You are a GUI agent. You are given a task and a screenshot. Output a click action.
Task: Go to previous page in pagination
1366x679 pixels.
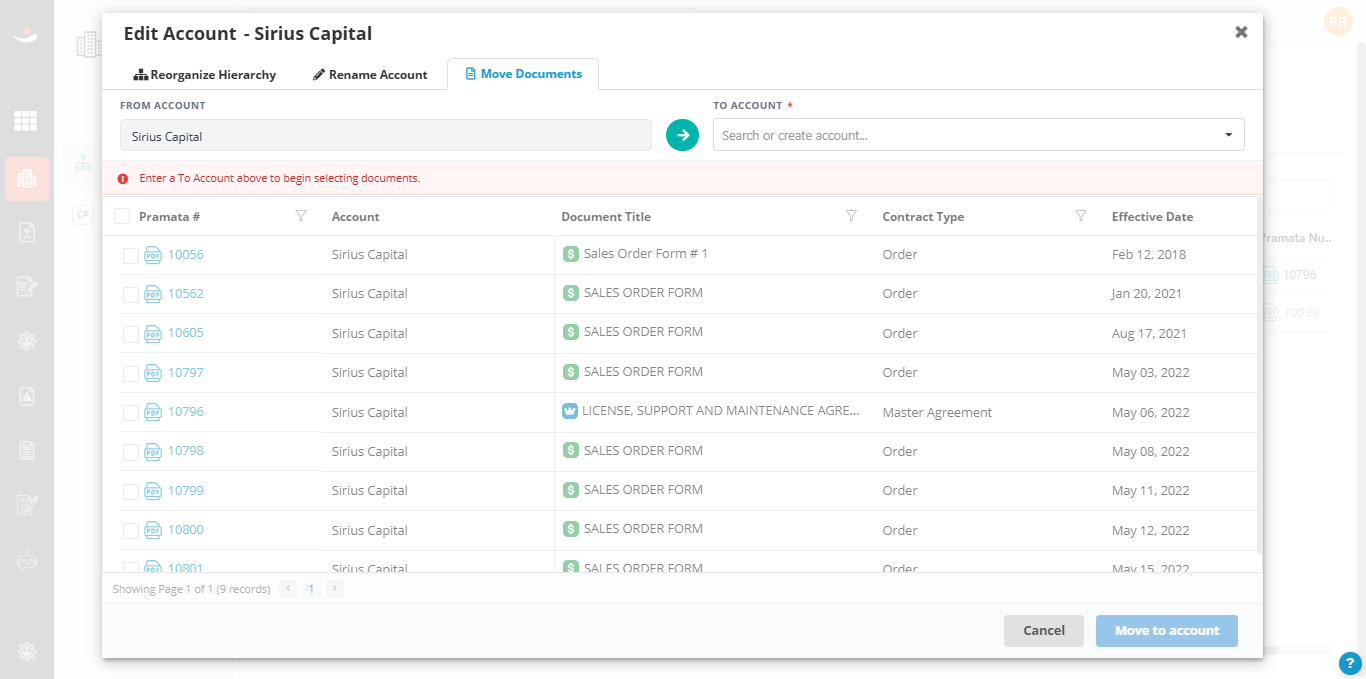click(x=289, y=589)
